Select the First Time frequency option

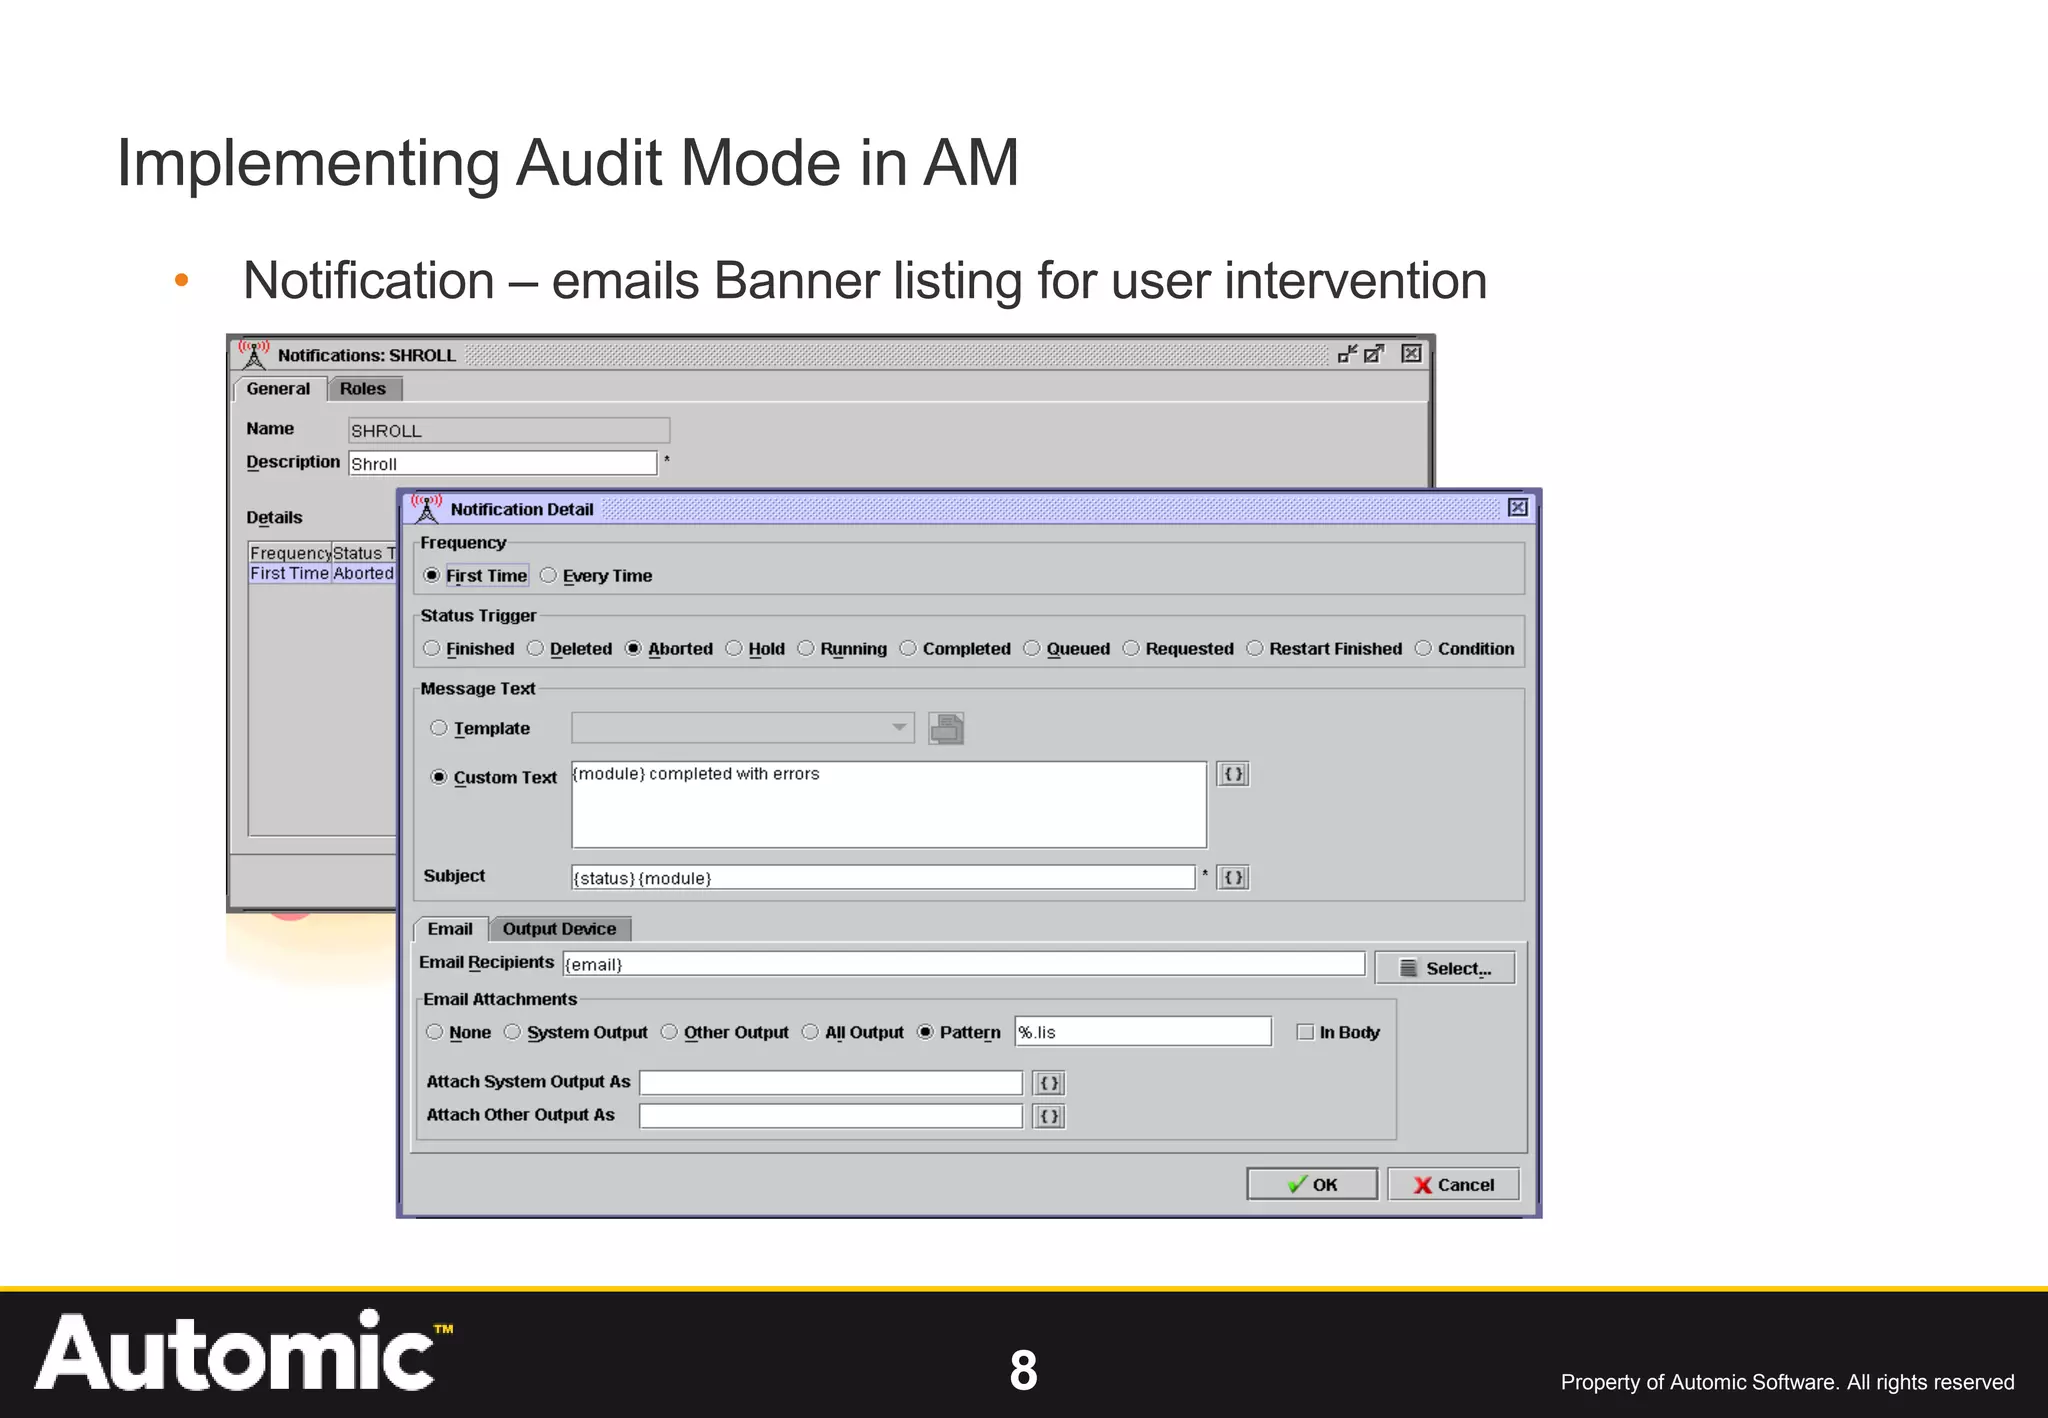click(476, 576)
